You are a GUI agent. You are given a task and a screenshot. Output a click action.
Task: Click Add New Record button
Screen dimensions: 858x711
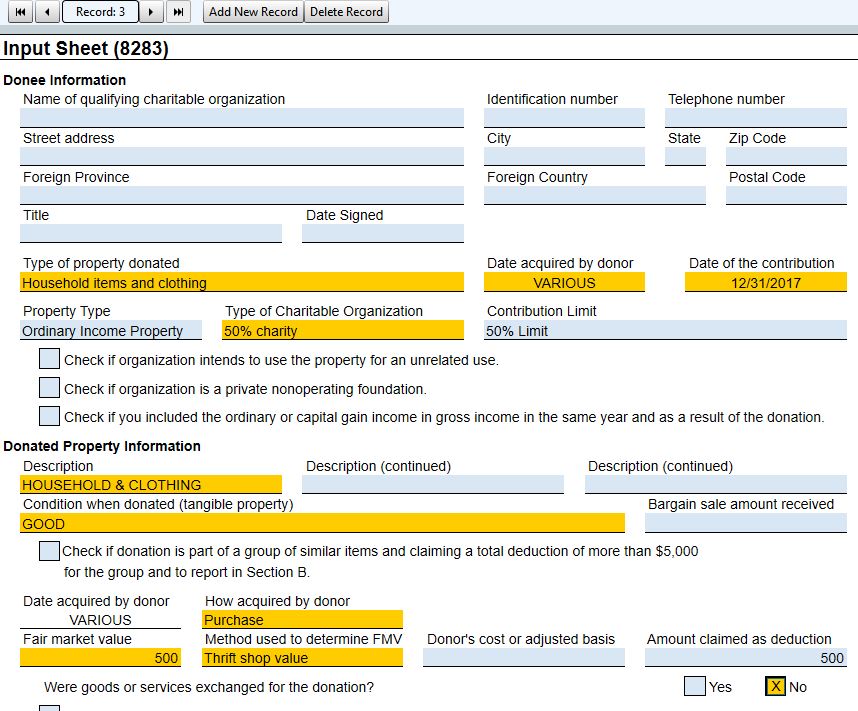[253, 11]
